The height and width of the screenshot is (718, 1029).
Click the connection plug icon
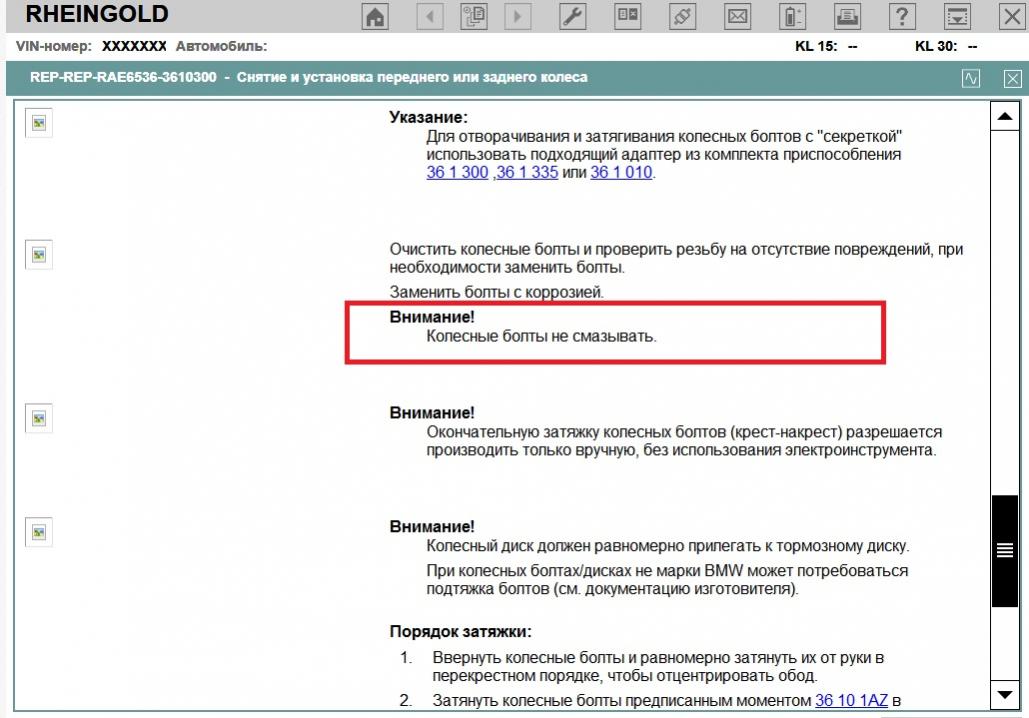coord(683,17)
